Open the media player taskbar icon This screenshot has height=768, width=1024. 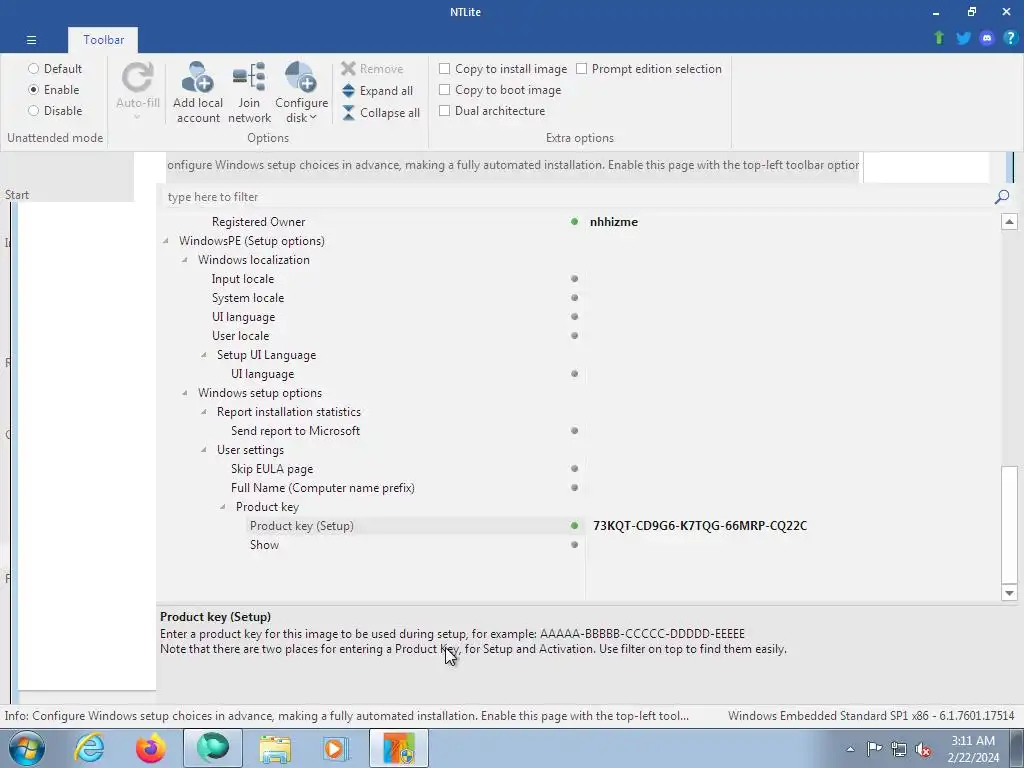[x=336, y=748]
